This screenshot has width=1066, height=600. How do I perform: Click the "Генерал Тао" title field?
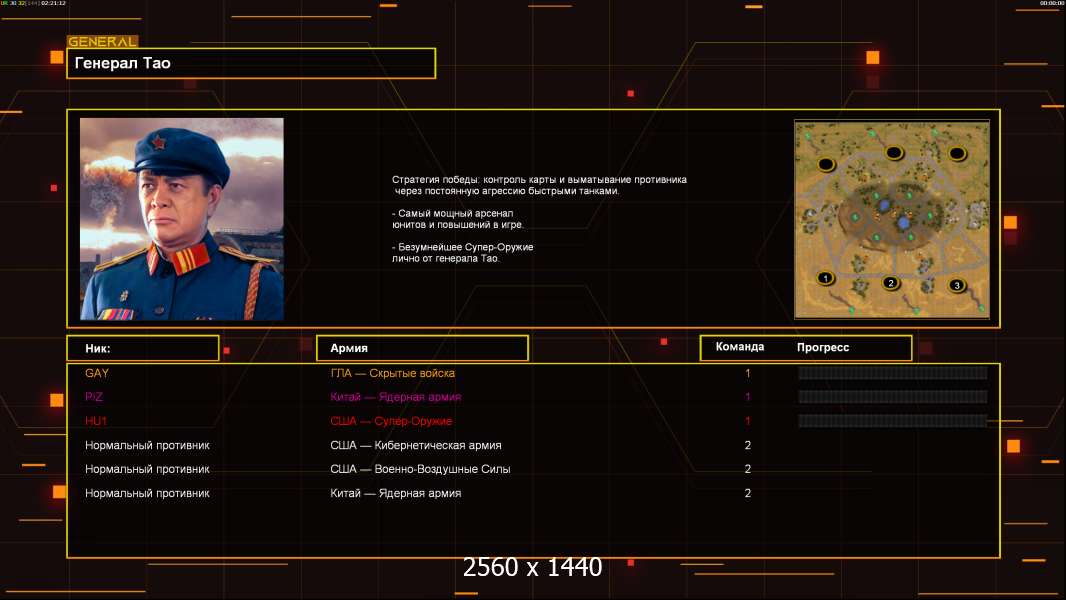click(x=251, y=63)
